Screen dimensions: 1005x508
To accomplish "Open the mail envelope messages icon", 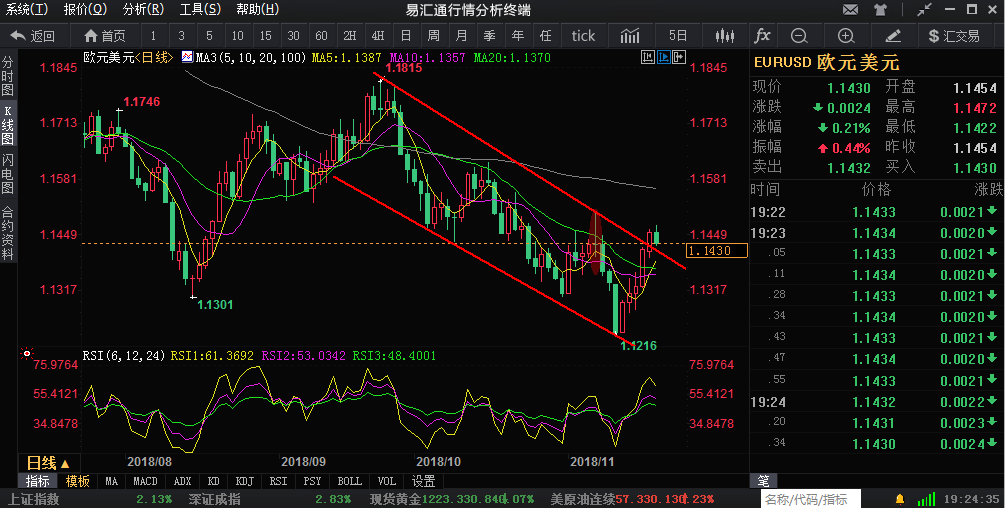I will [850, 10].
